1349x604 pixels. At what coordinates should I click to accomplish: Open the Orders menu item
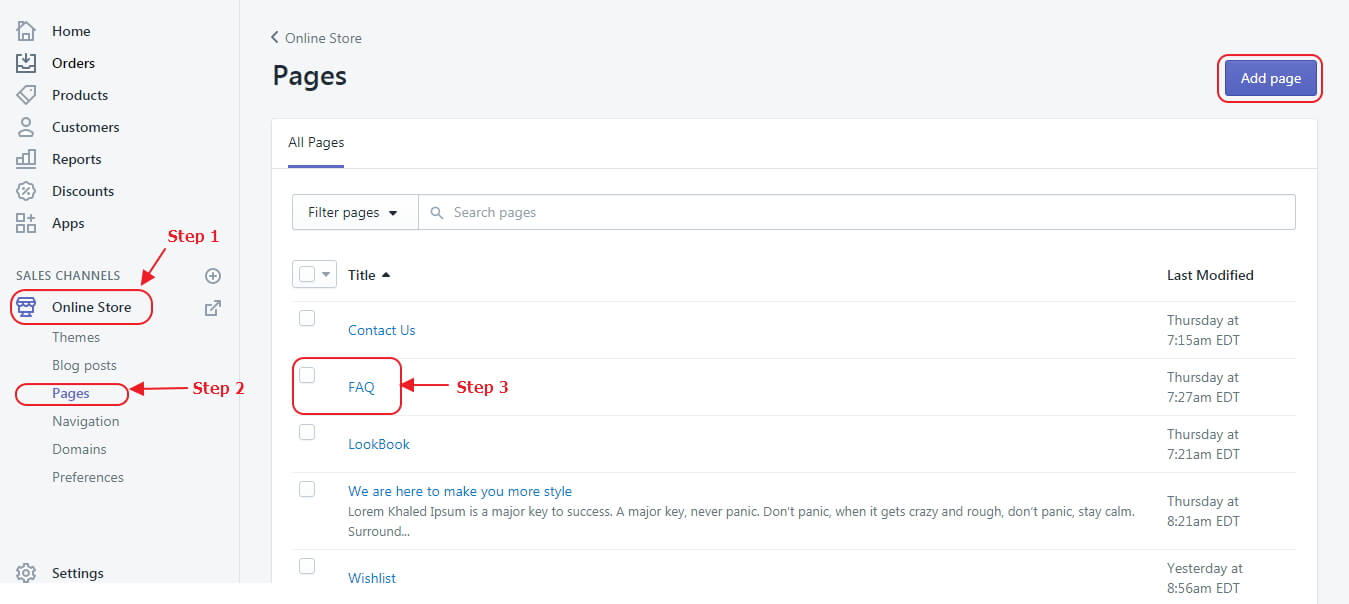pos(74,63)
